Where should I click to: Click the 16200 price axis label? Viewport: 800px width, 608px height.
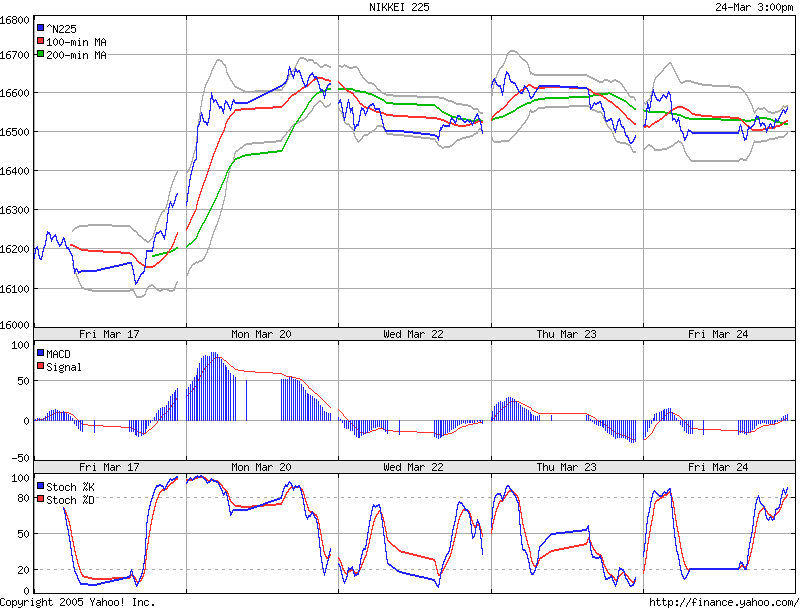pos(15,249)
